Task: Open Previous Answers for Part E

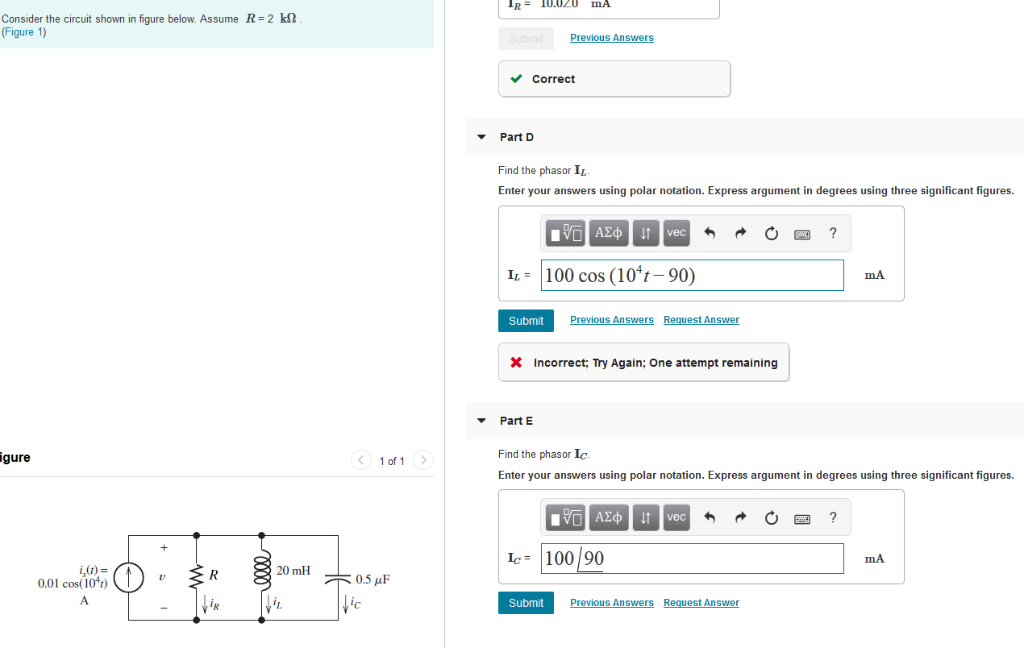Action: (611, 602)
